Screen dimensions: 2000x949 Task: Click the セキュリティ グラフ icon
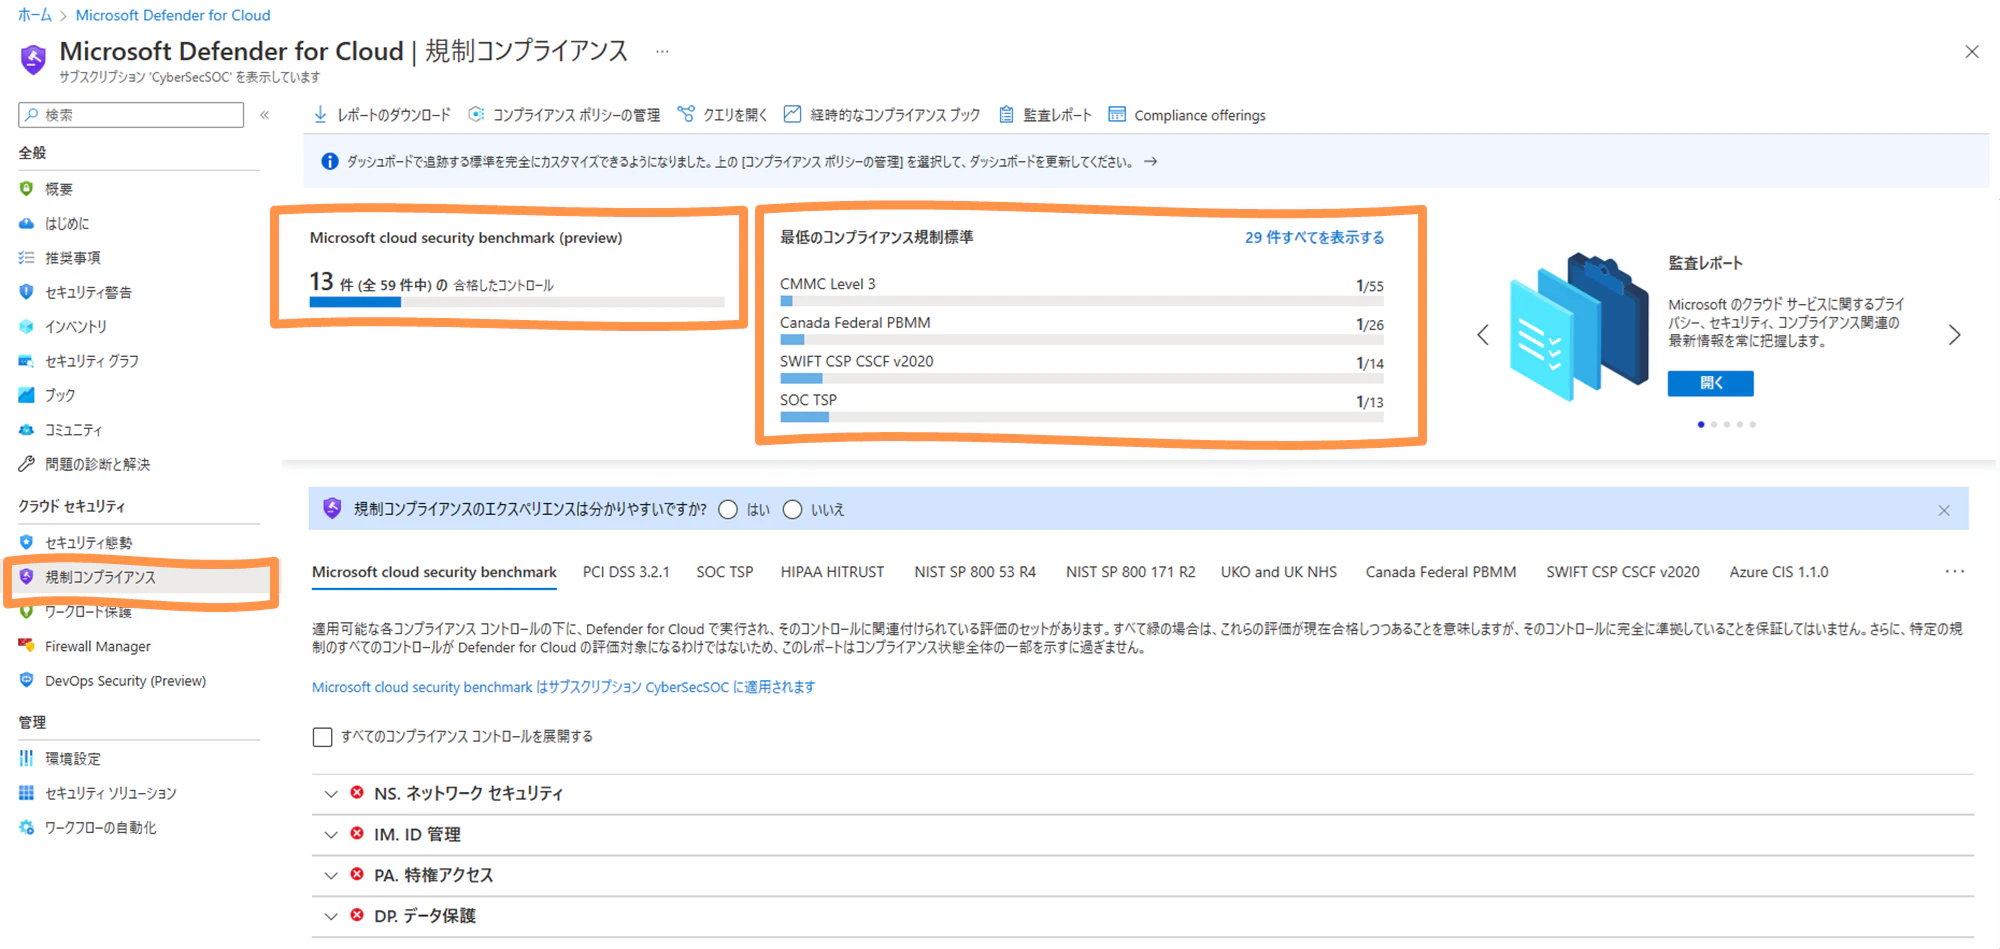point(27,361)
